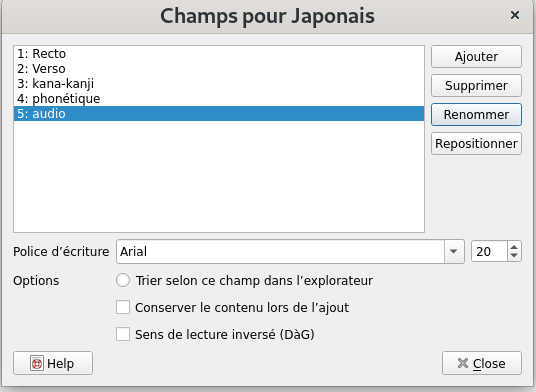Screen dimensions: 536x392
Task: Select the highlighted audio field
Action: pyautogui.click(x=219, y=113)
